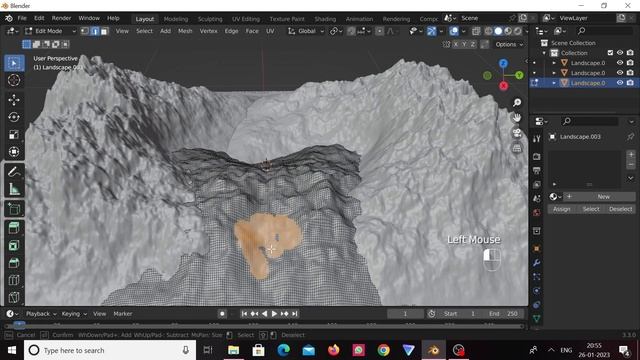
Task: Select the Transform tool
Action: [14, 152]
